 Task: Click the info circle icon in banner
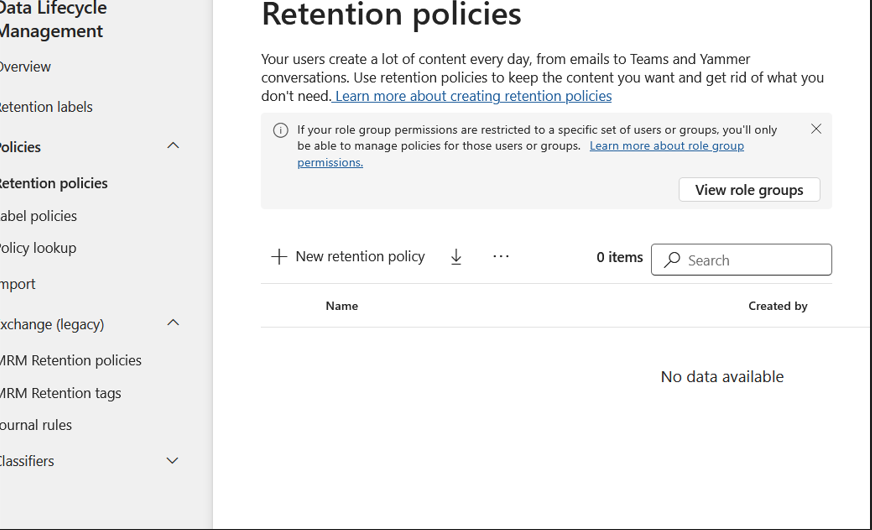[x=280, y=130]
